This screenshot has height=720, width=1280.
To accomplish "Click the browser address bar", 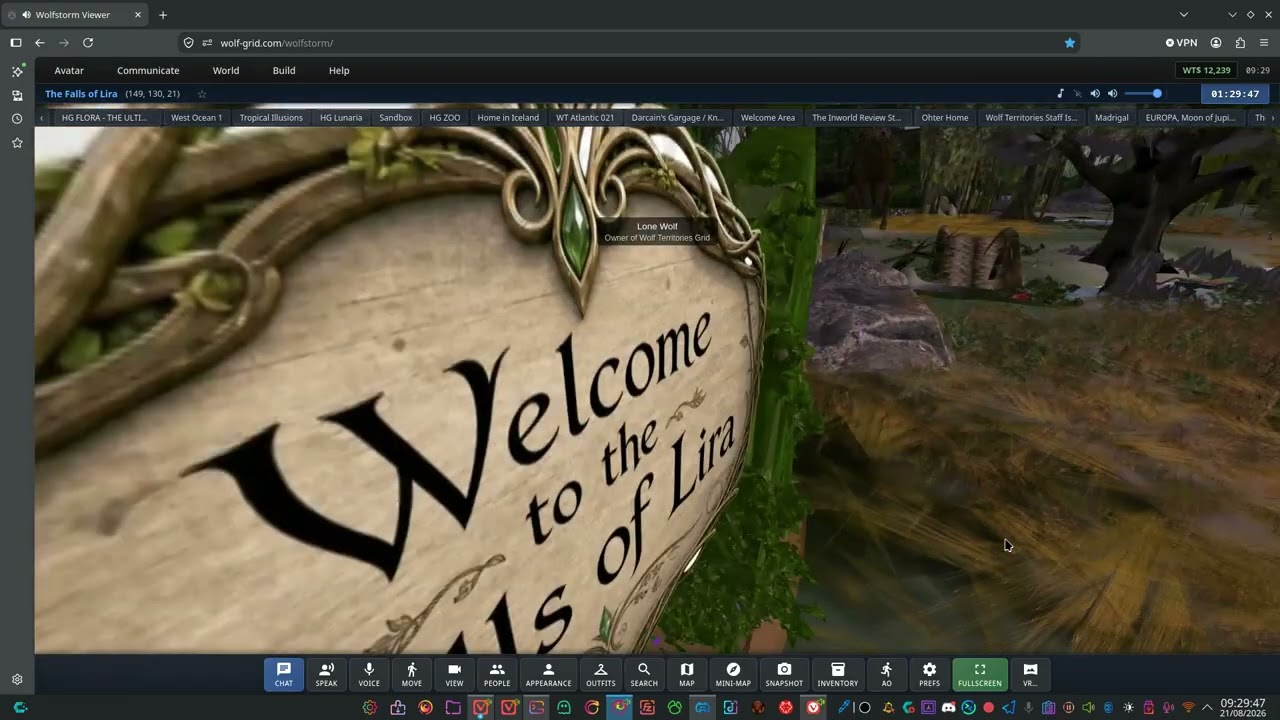I will (x=630, y=43).
